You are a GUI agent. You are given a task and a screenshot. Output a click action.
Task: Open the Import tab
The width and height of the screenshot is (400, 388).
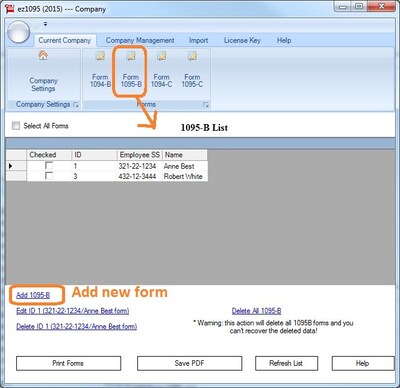tap(198, 40)
